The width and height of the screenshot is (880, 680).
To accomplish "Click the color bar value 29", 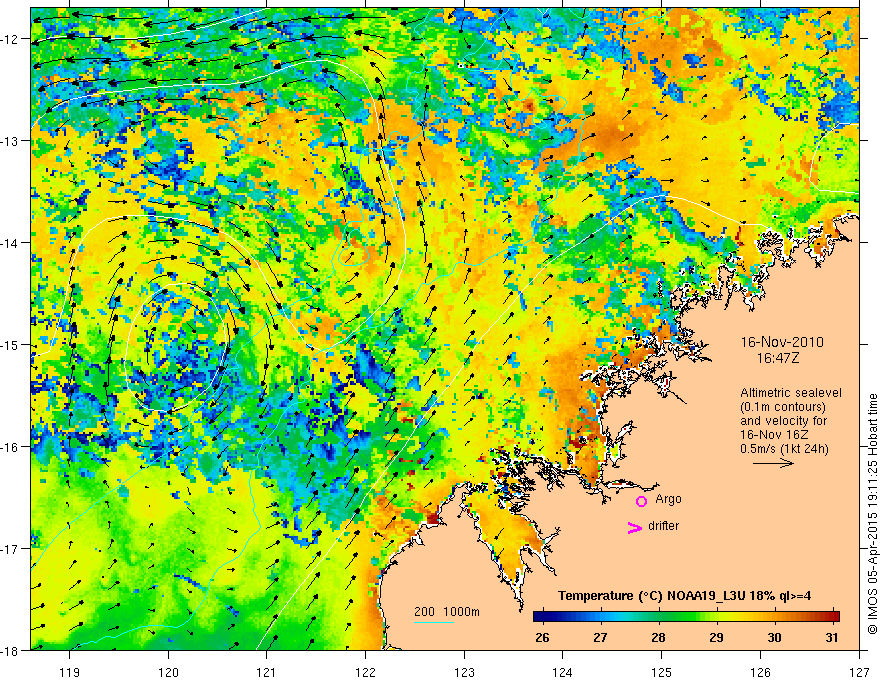I will click(x=716, y=637).
